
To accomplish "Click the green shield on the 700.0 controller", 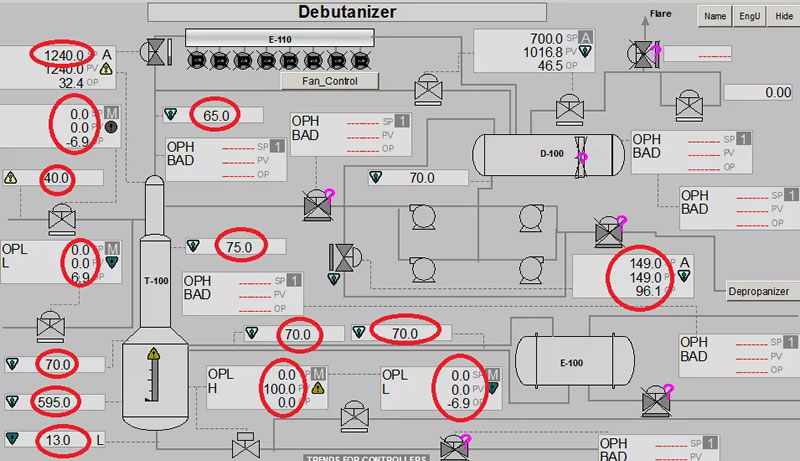I will [585, 51].
